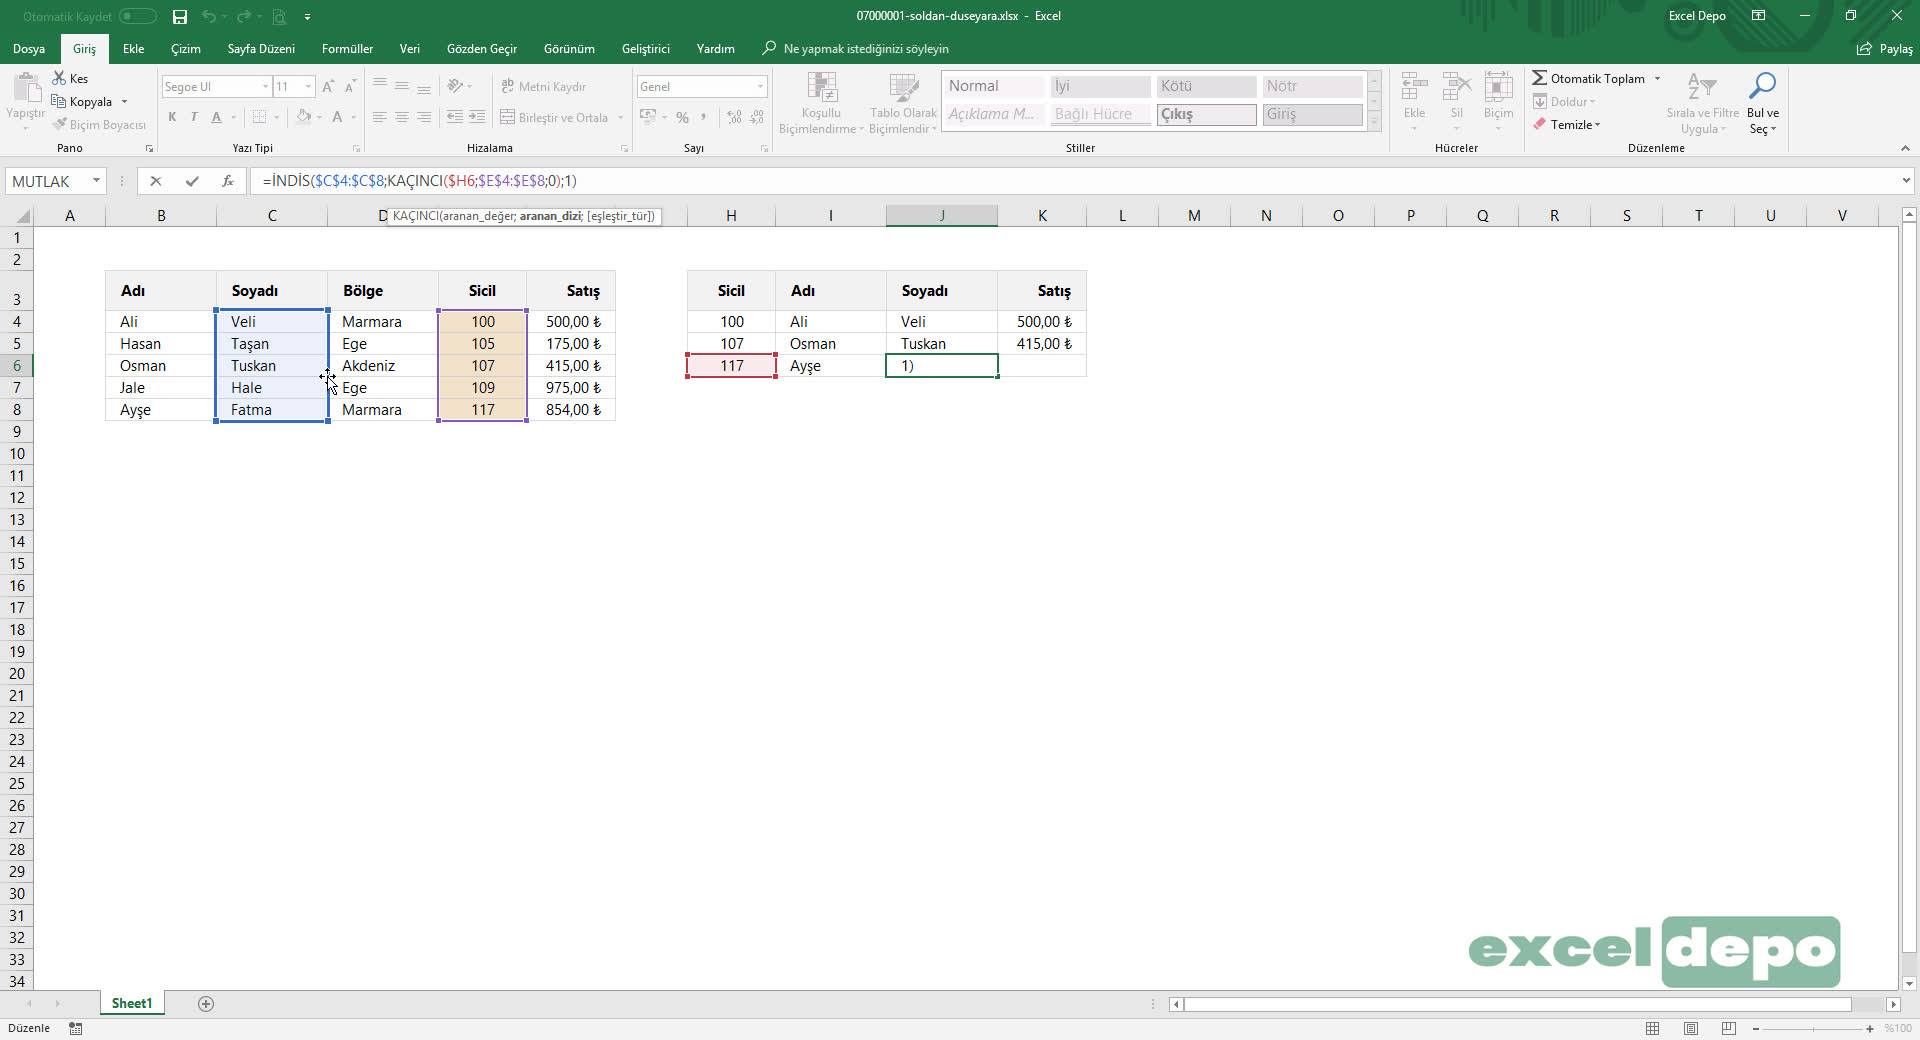Viewport: 1920px width, 1040px height.
Task: Switch to the Ekle ribbon tab
Action: [x=133, y=48]
